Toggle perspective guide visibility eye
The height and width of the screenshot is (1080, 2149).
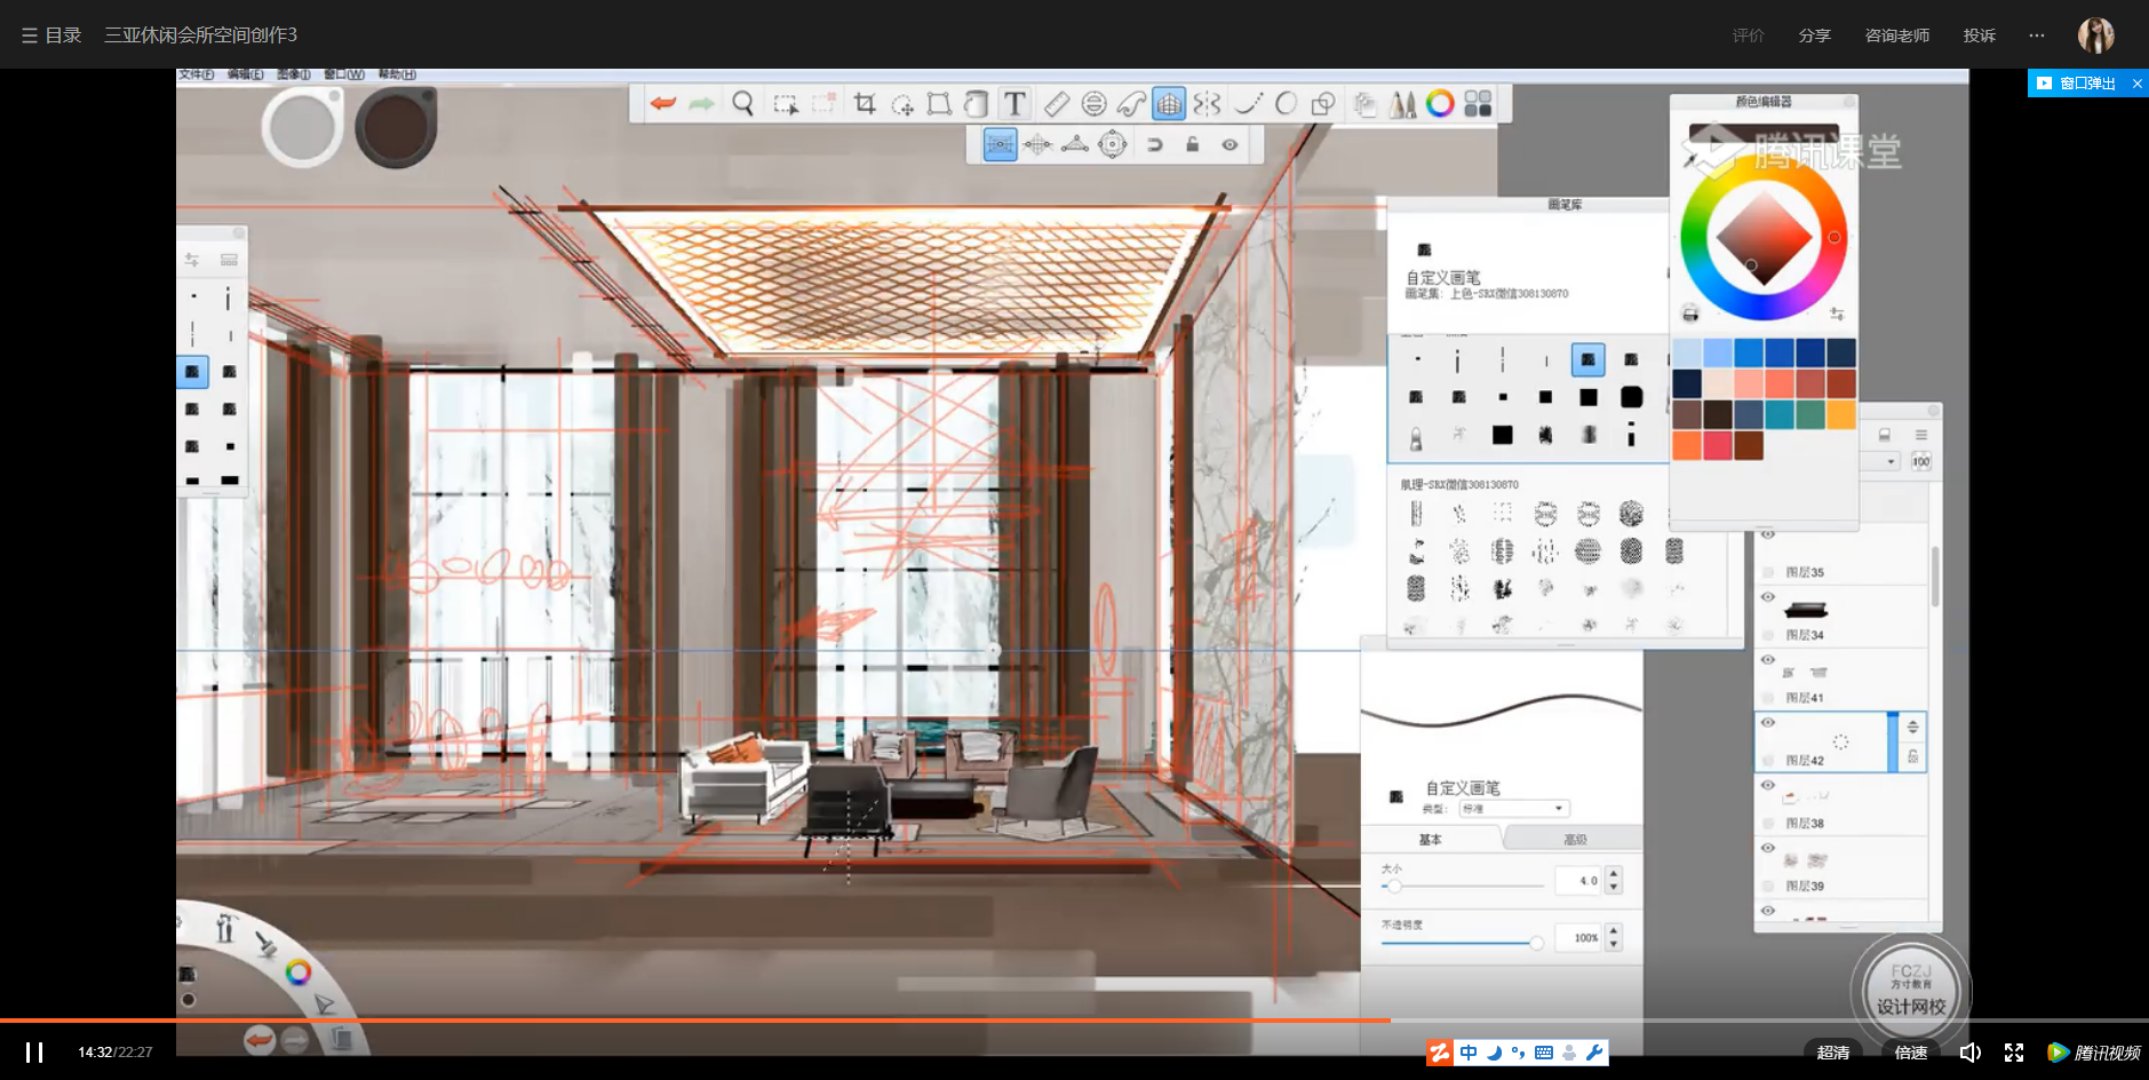click(1230, 145)
